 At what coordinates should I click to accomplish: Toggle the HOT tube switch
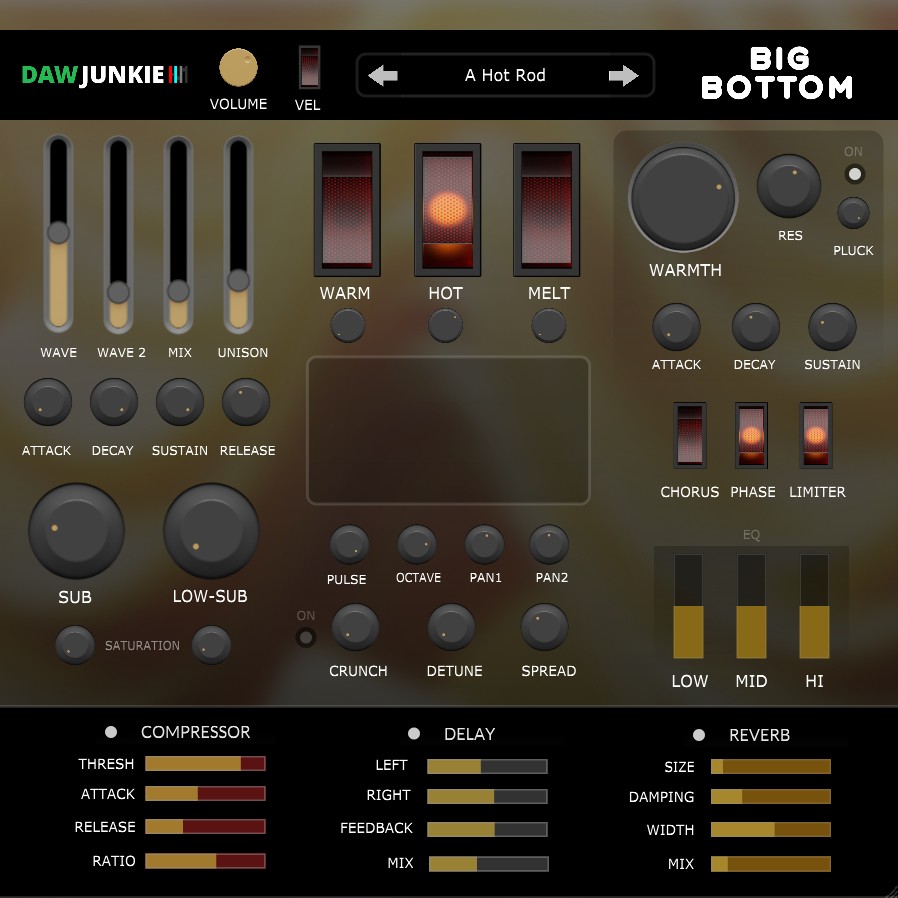[447, 210]
